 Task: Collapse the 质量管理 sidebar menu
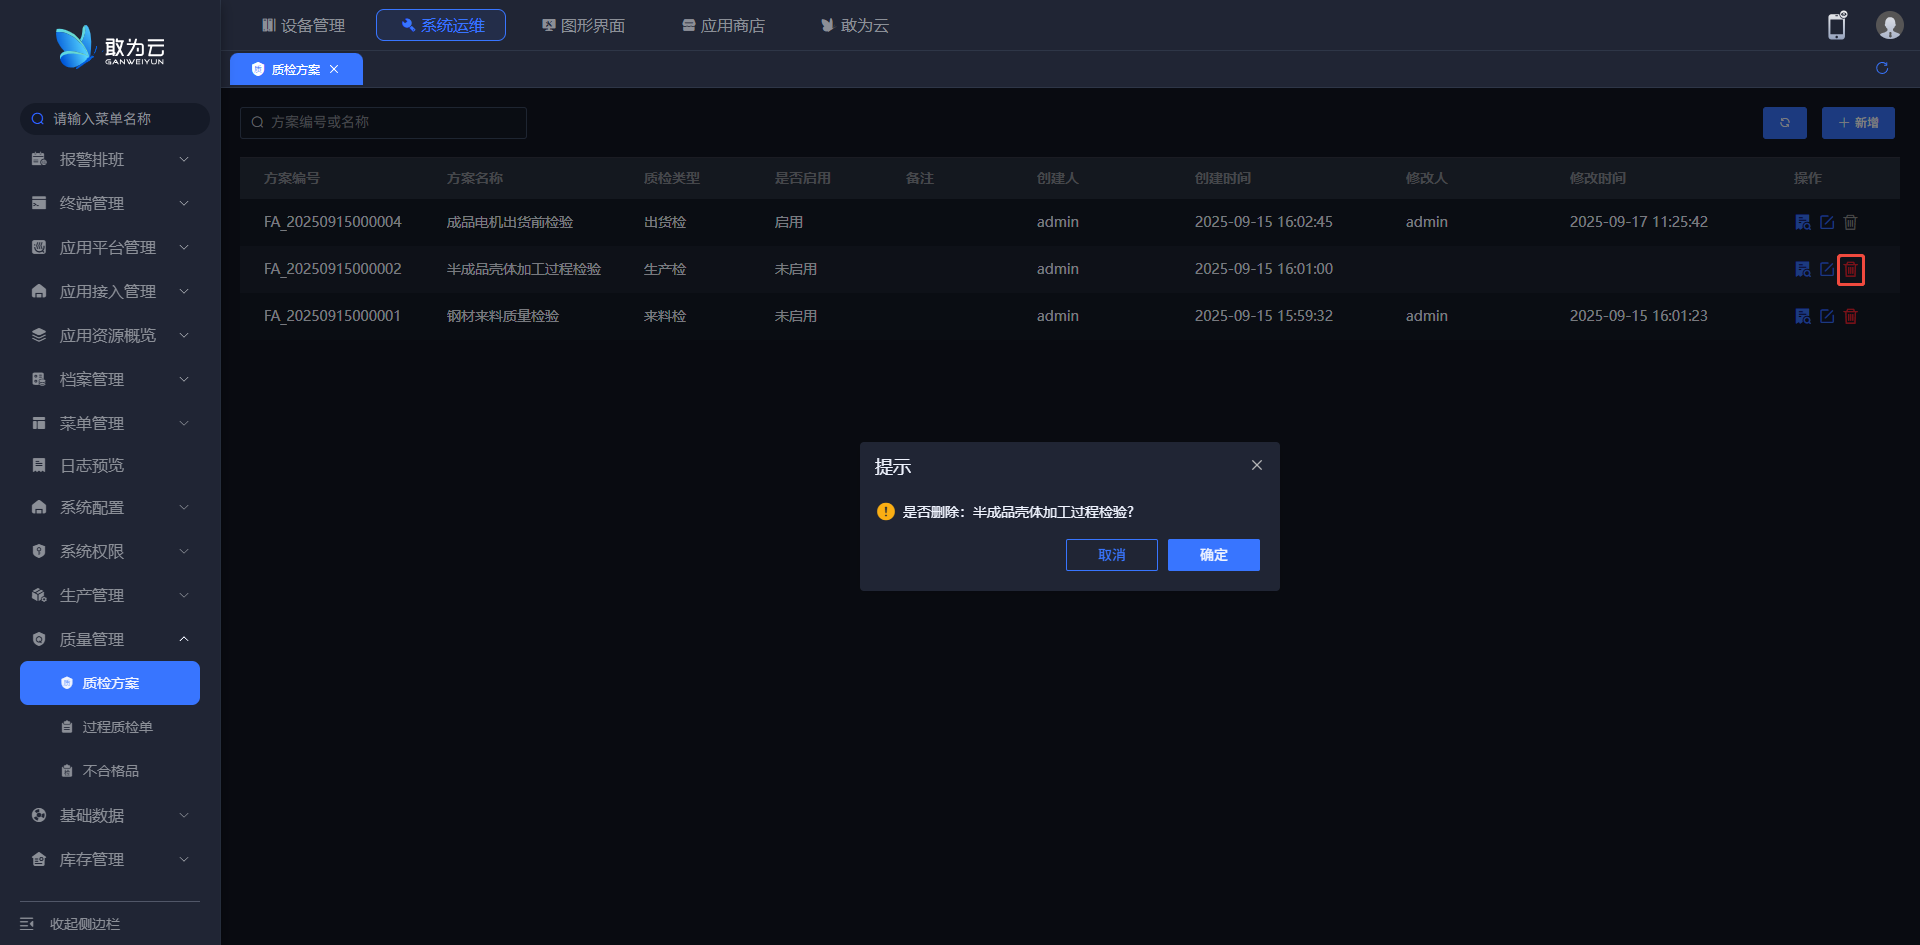point(110,640)
